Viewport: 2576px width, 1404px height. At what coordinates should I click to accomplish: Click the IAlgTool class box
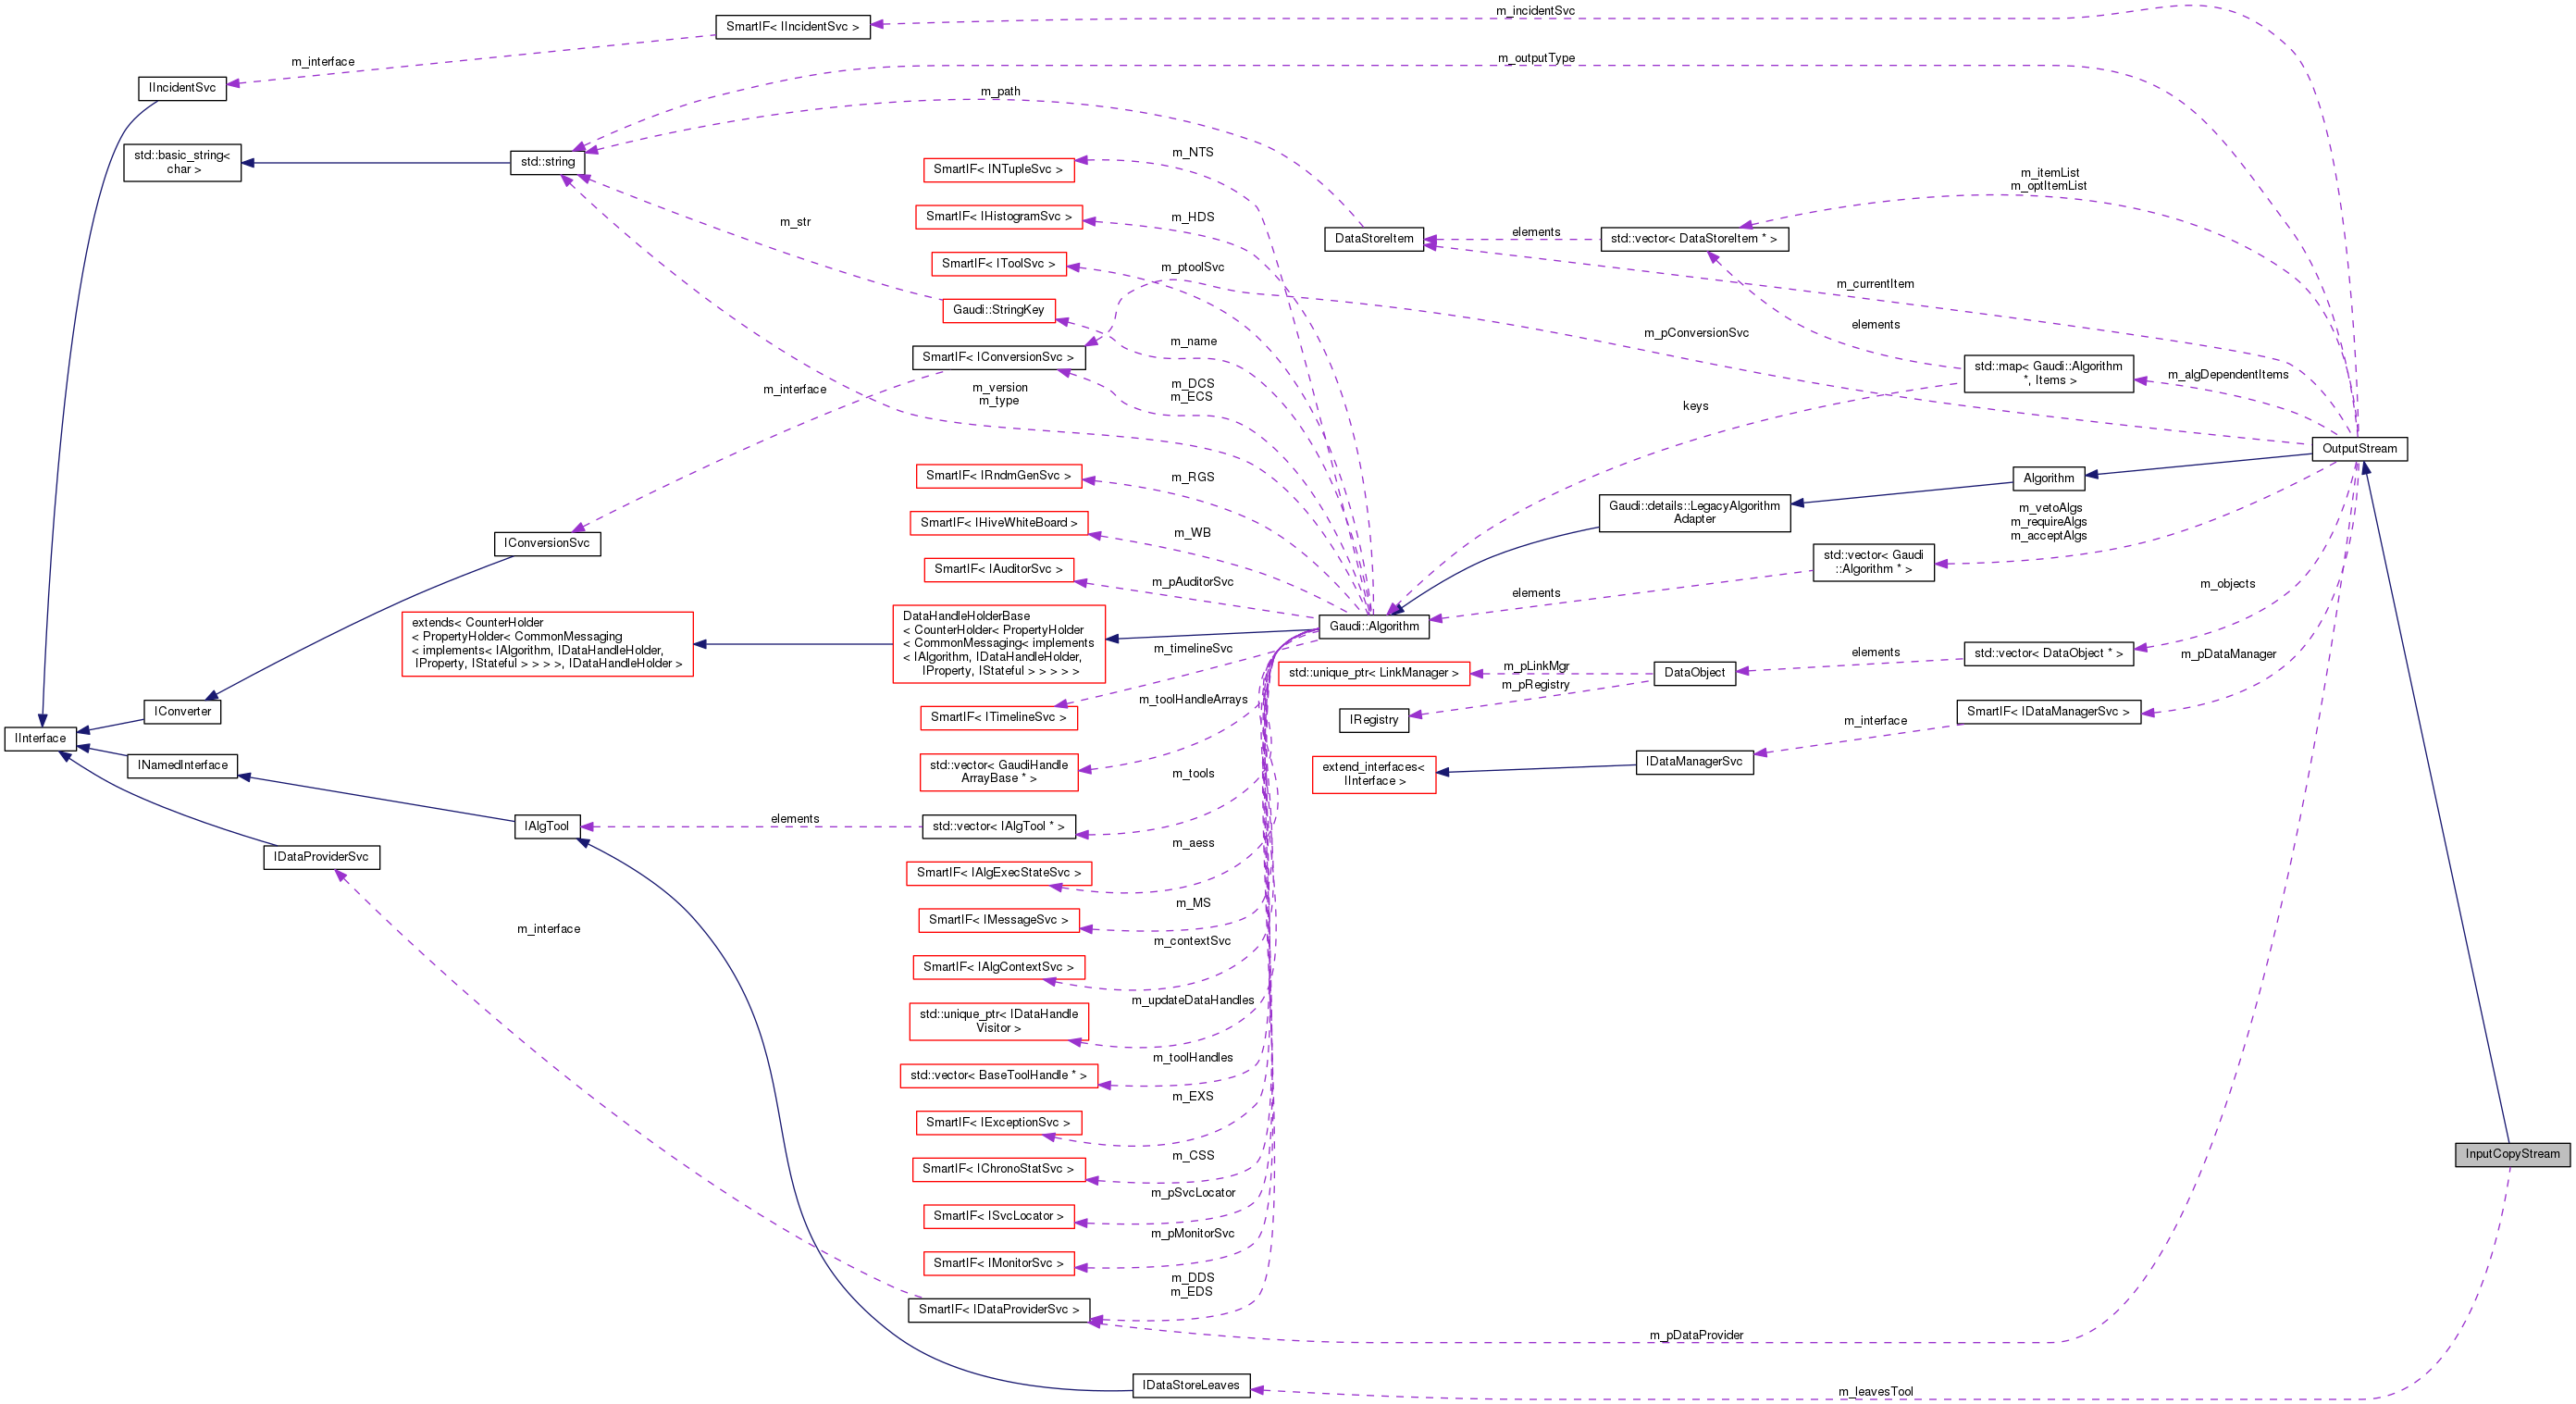pos(546,827)
